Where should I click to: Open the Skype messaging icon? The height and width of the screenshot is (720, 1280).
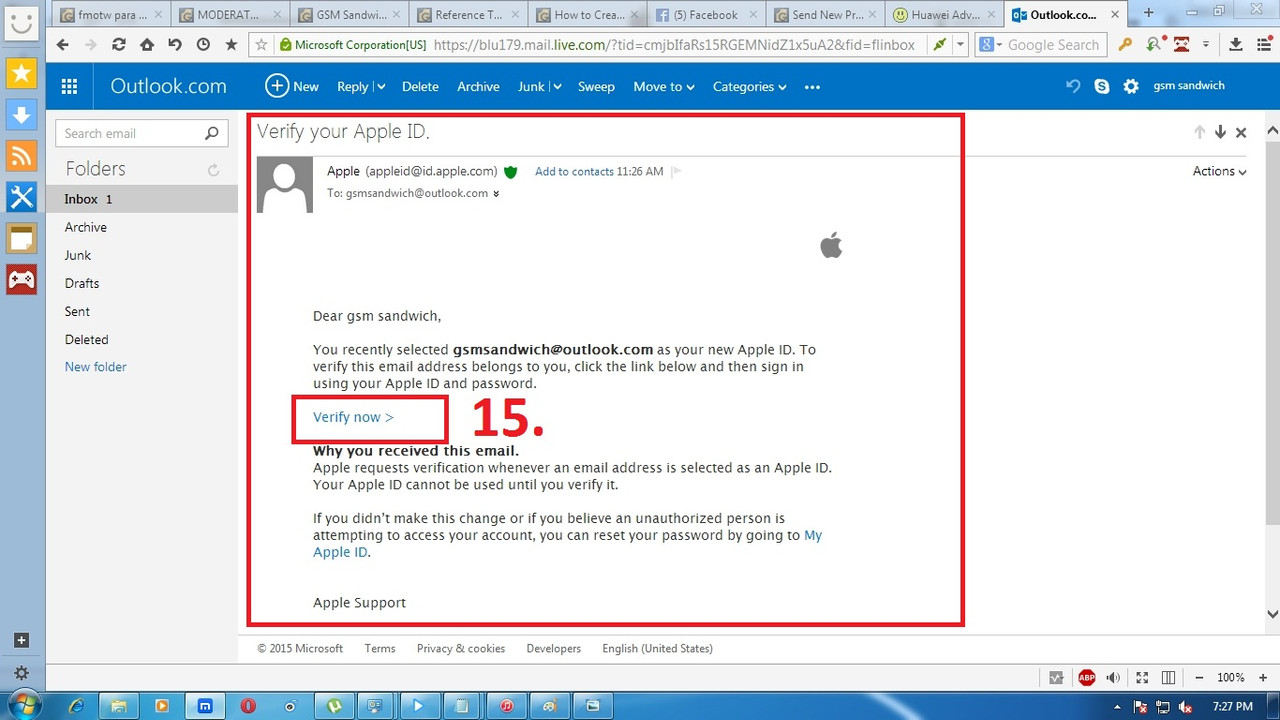[x=1102, y=86]
